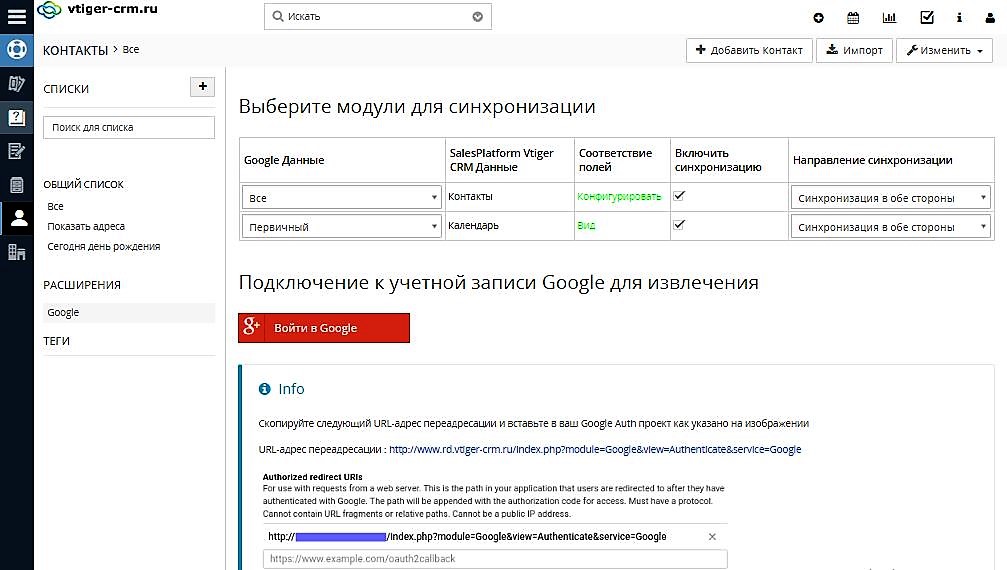Open the hamburger main menu
Screen dimensions: 1007x570
coord(16,16)
